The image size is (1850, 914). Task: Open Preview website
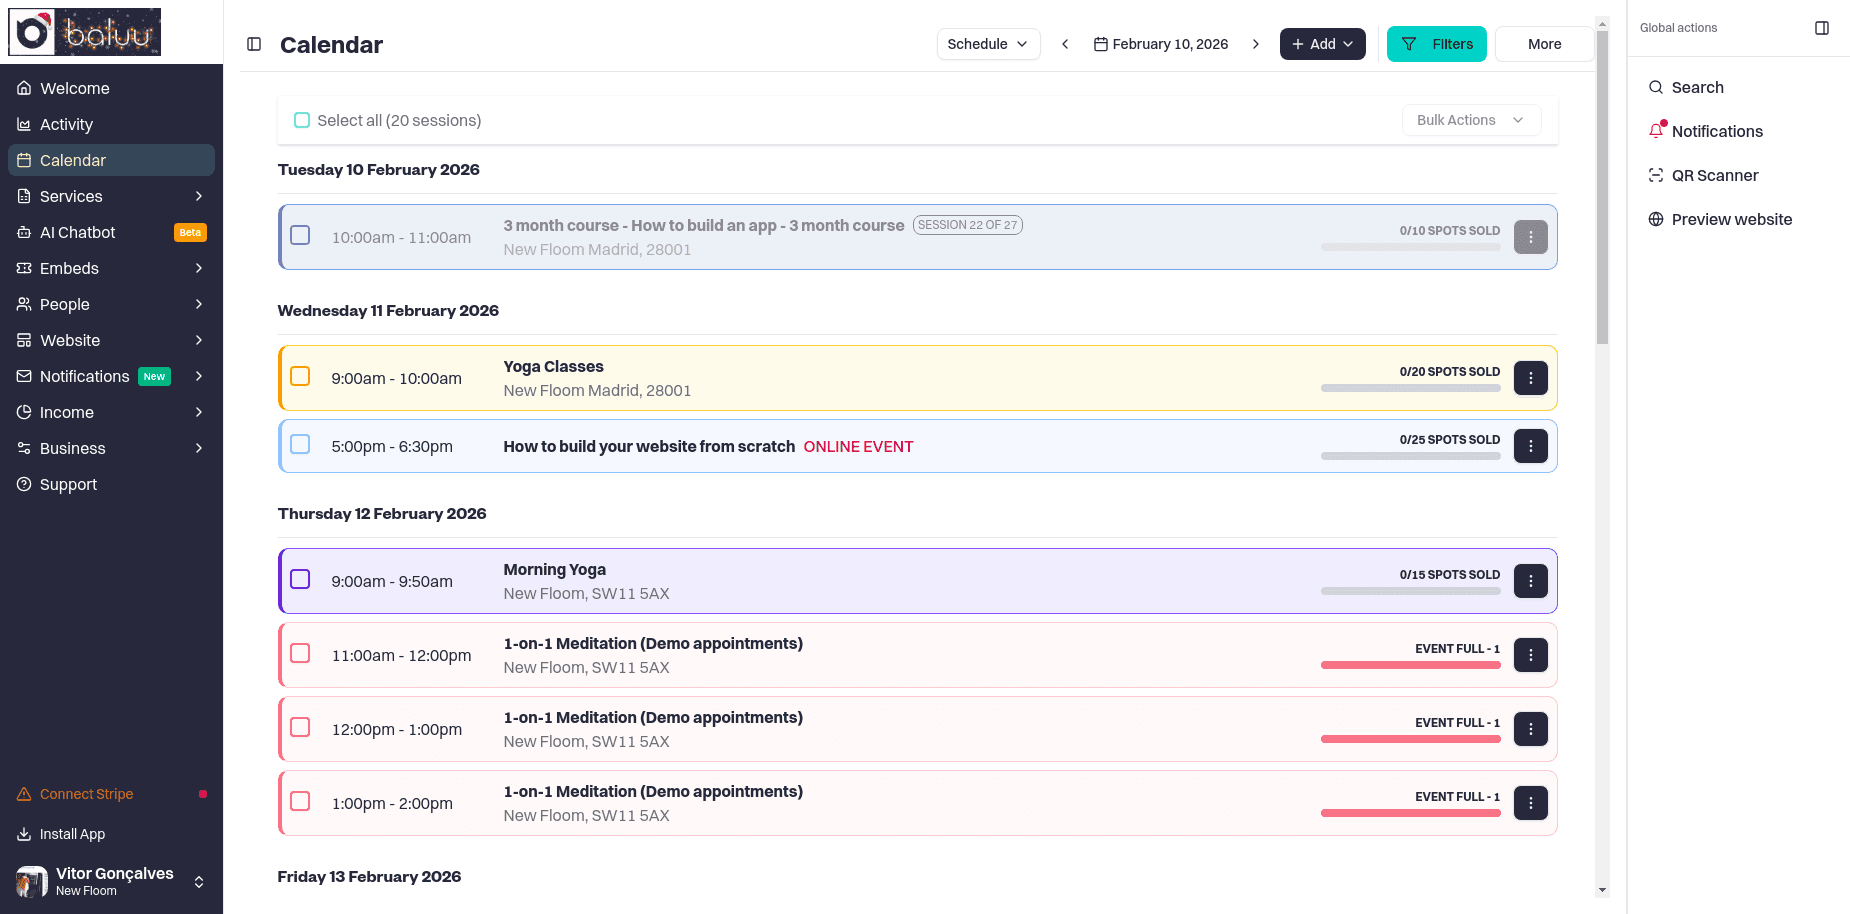(x=1731, y=219)
